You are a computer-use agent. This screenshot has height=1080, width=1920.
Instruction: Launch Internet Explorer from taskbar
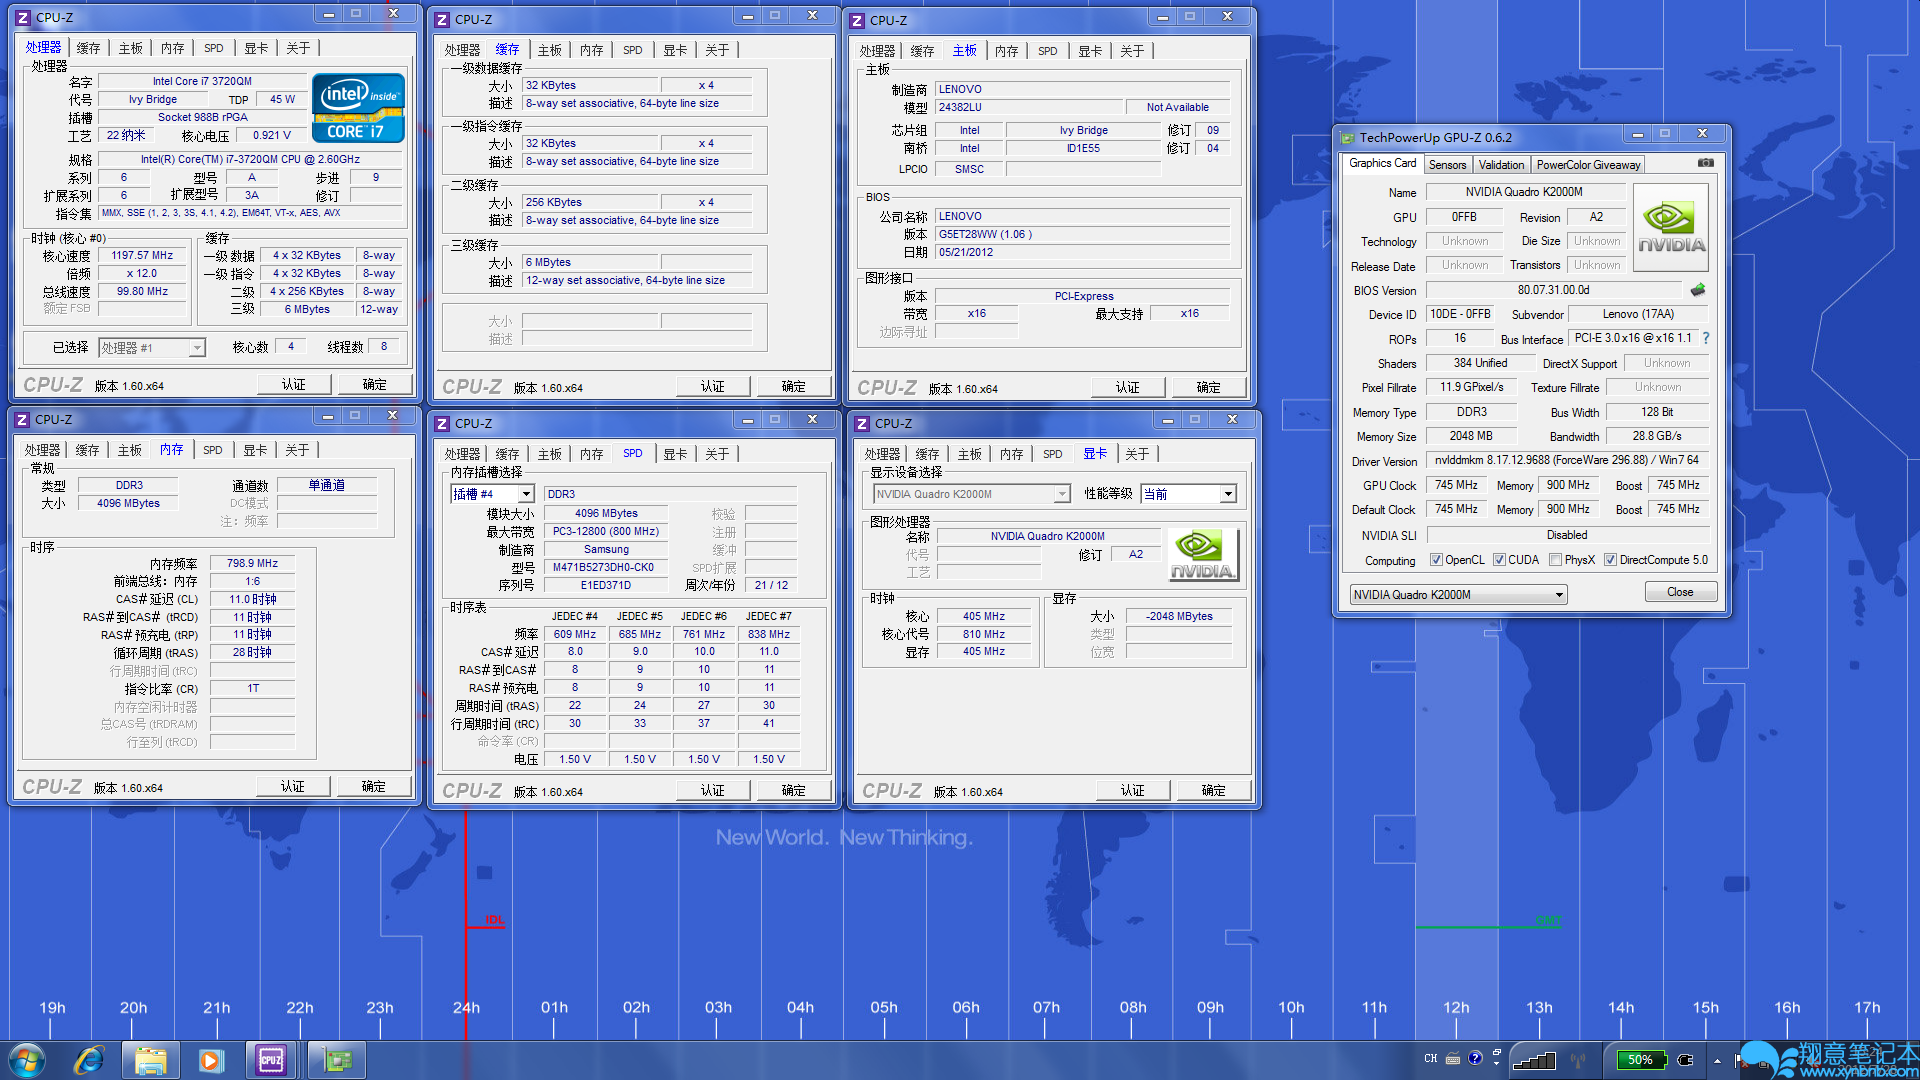point(90,1060)
